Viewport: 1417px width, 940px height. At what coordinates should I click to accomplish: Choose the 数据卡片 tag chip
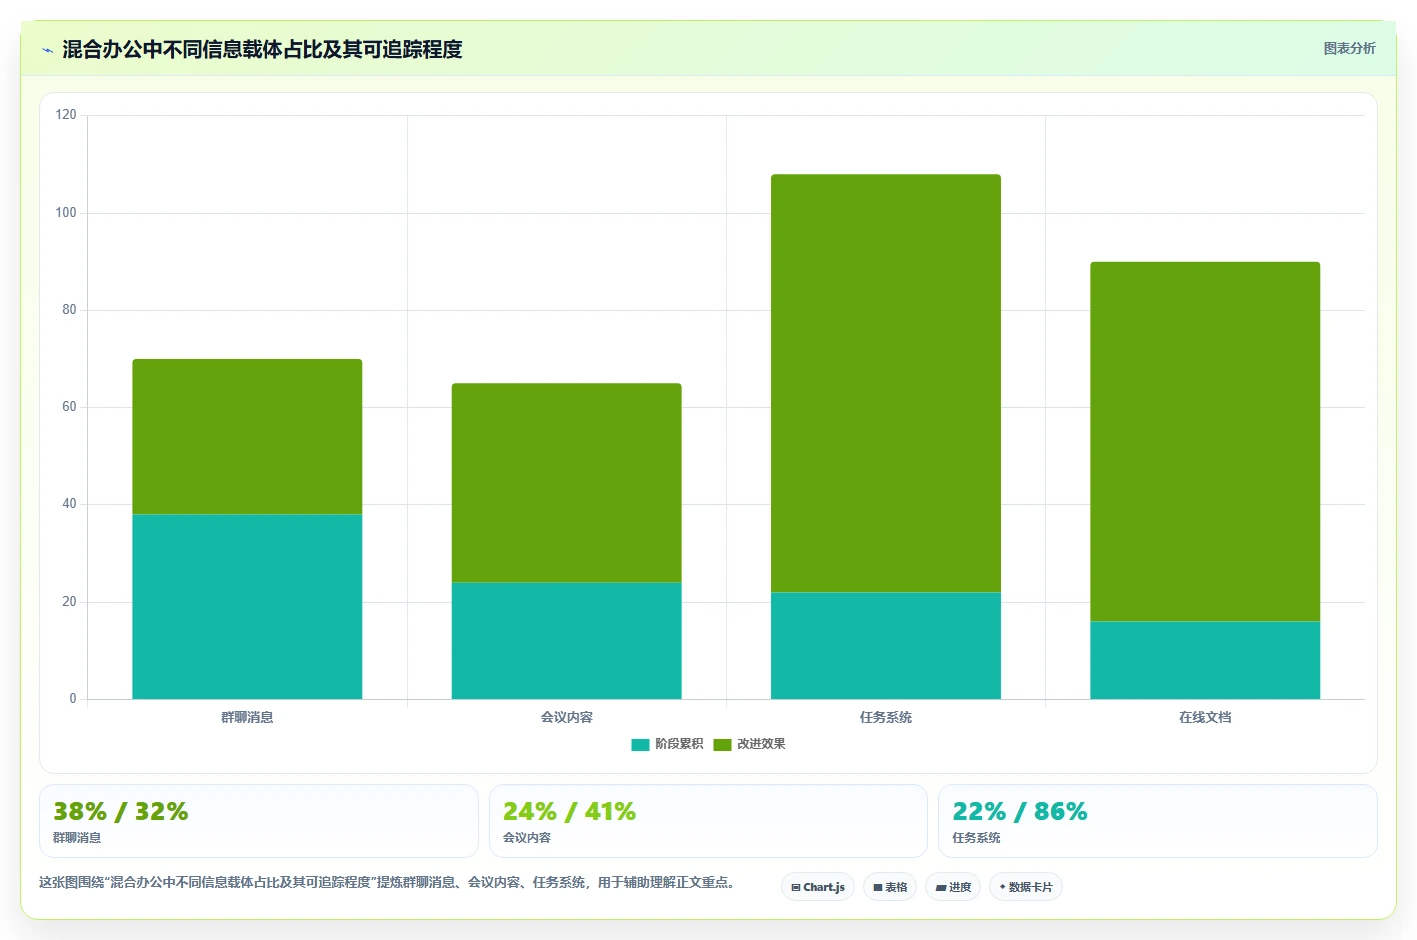(1026, 887)
